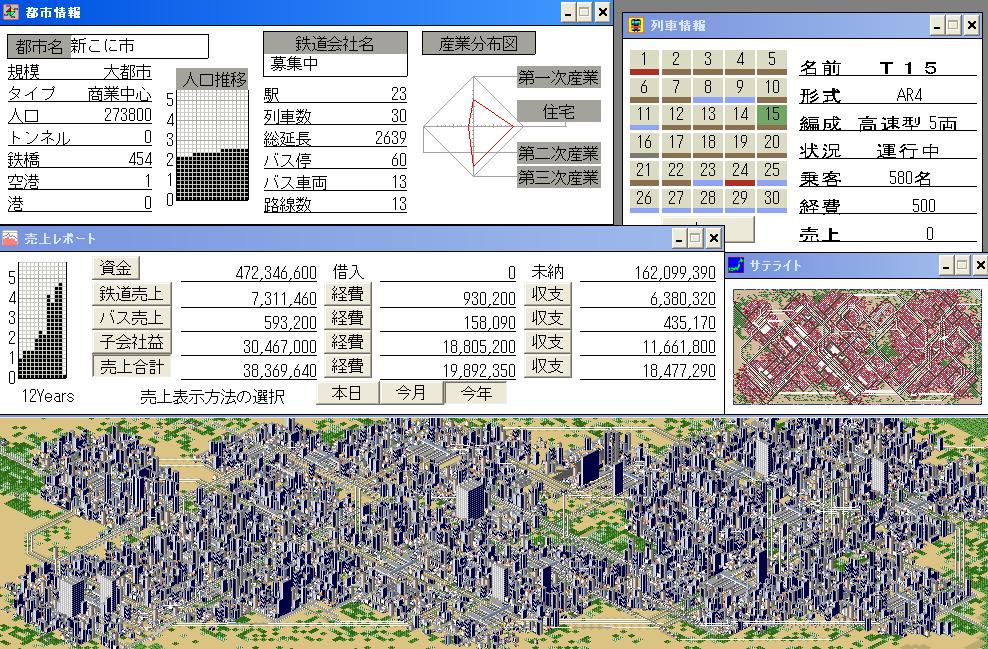This screenshot has height=649, width=988.
Task: Click the 第三次産業 label
Action: pos(558,177)
